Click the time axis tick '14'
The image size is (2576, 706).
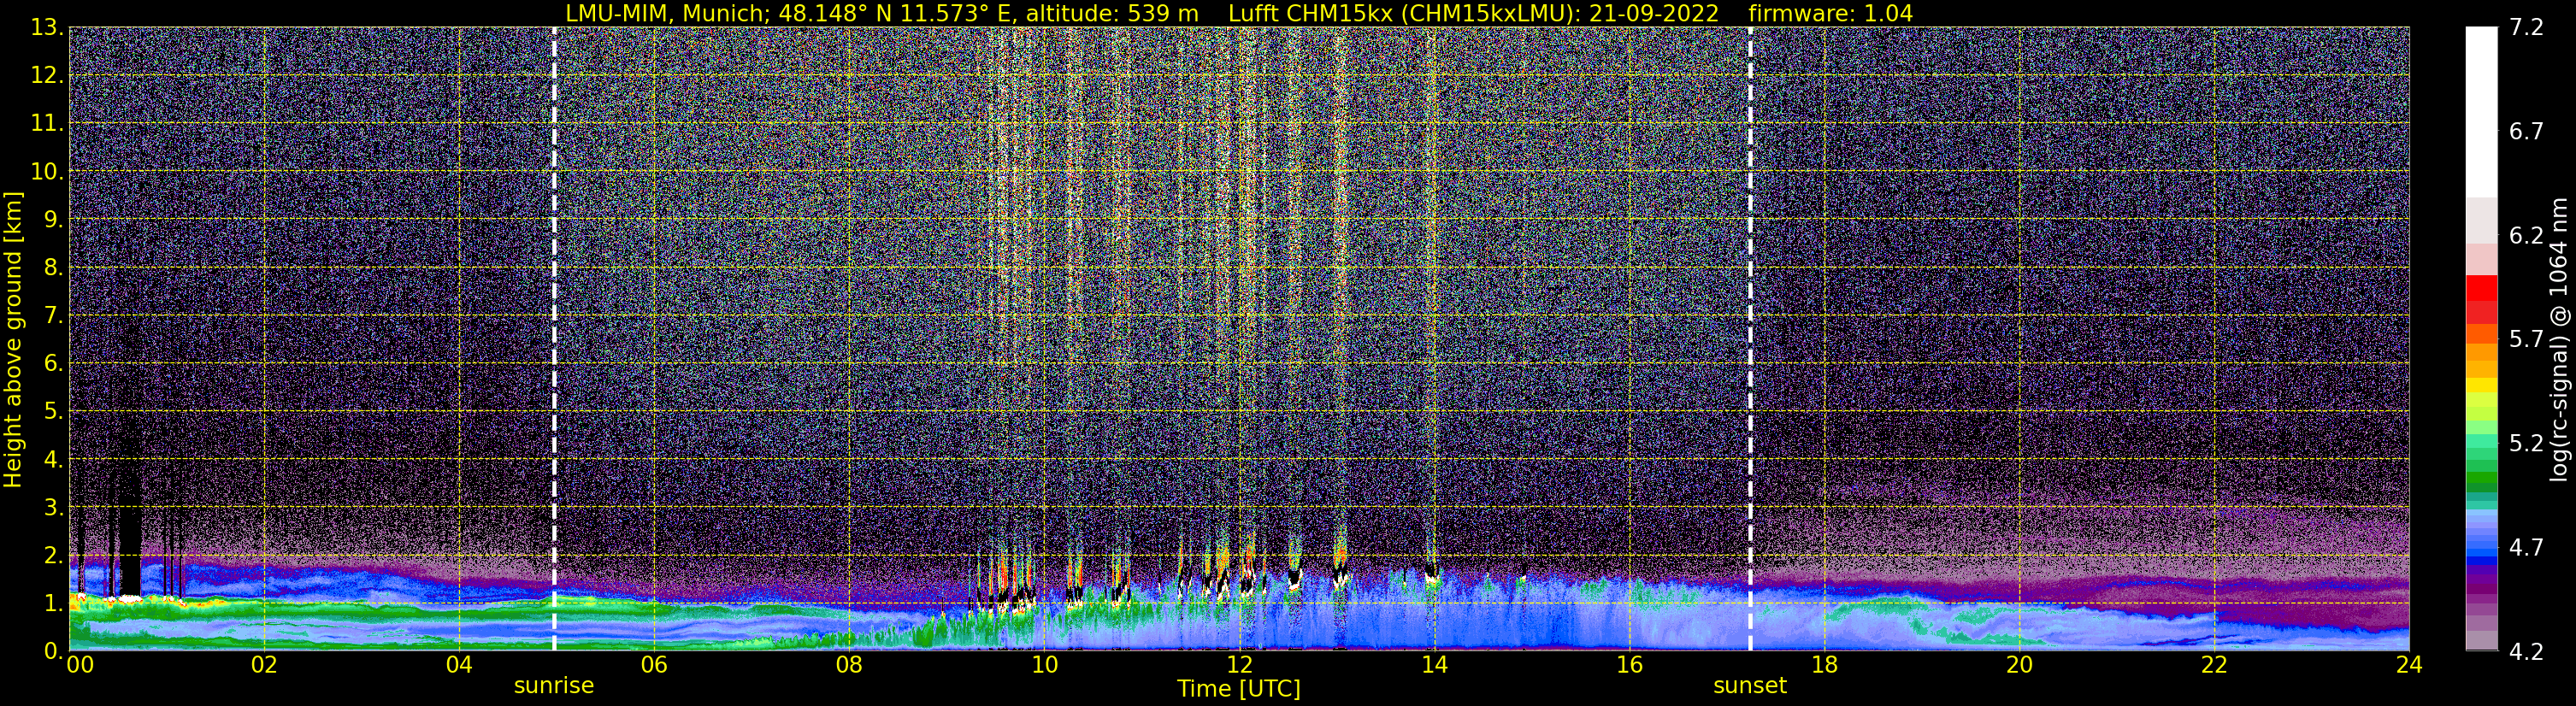(x=1434, y=666)
